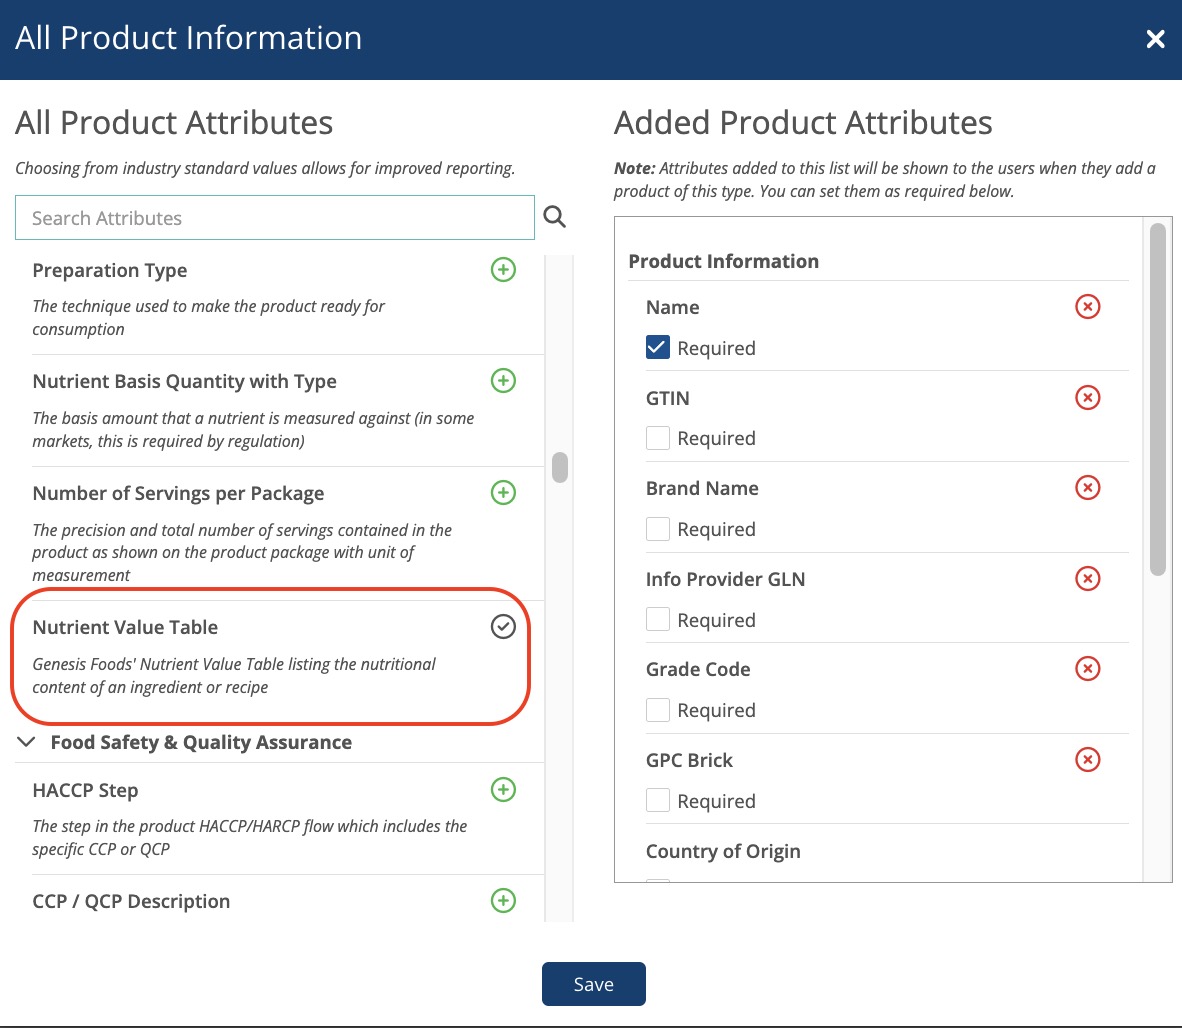Uncheck Required for Name
Image resolution: width=1182 pixels, height=1028 pixels.
tap(658, 348)
